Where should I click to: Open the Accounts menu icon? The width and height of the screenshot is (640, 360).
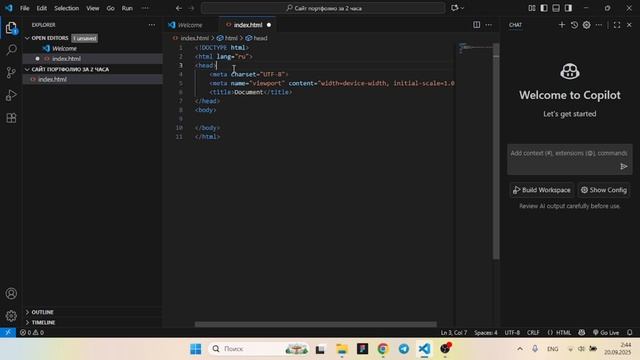(11, 293)
